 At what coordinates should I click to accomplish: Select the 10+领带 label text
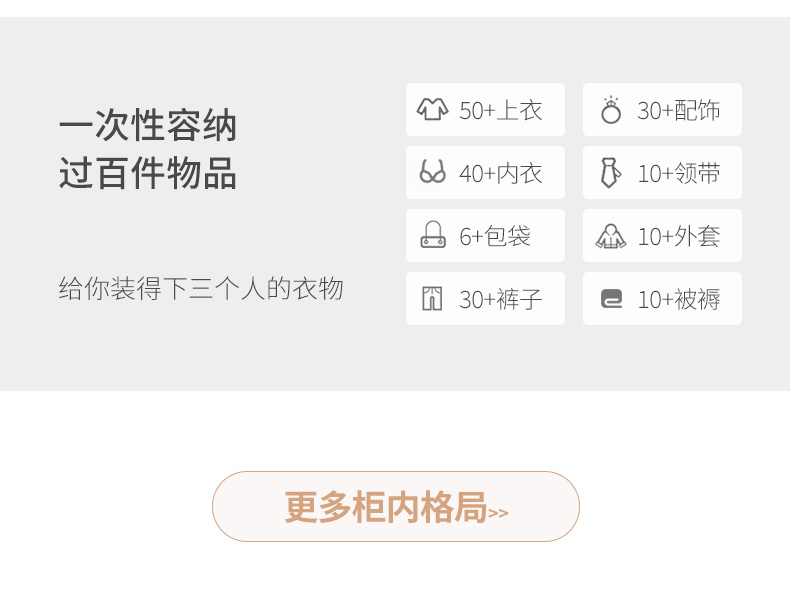pyautogui.click(x=678, y=173)
